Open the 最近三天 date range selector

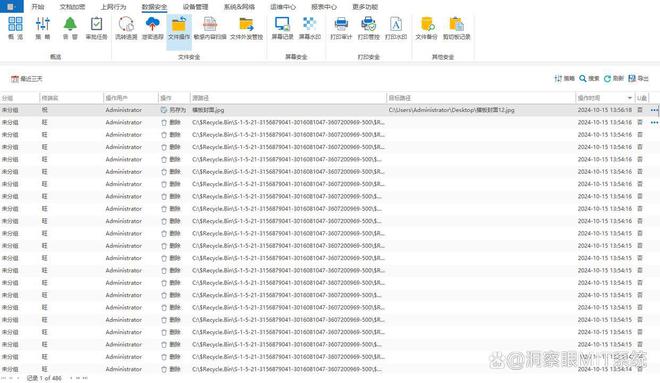pos(27,79)
